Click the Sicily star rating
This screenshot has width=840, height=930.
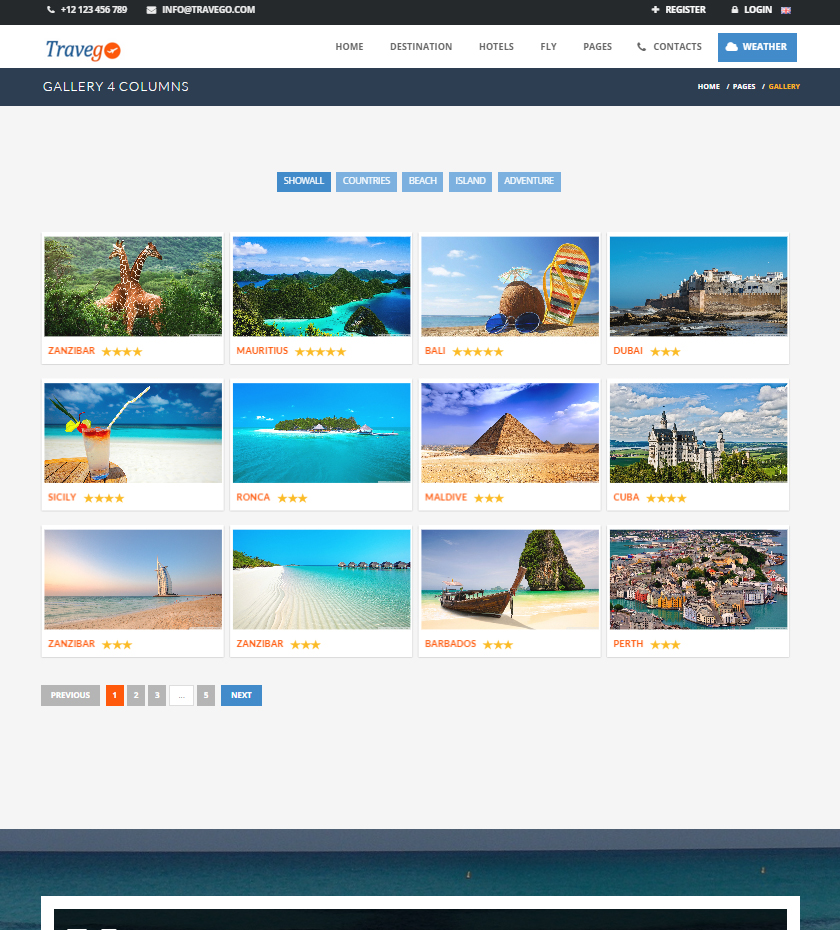(104, 498)
